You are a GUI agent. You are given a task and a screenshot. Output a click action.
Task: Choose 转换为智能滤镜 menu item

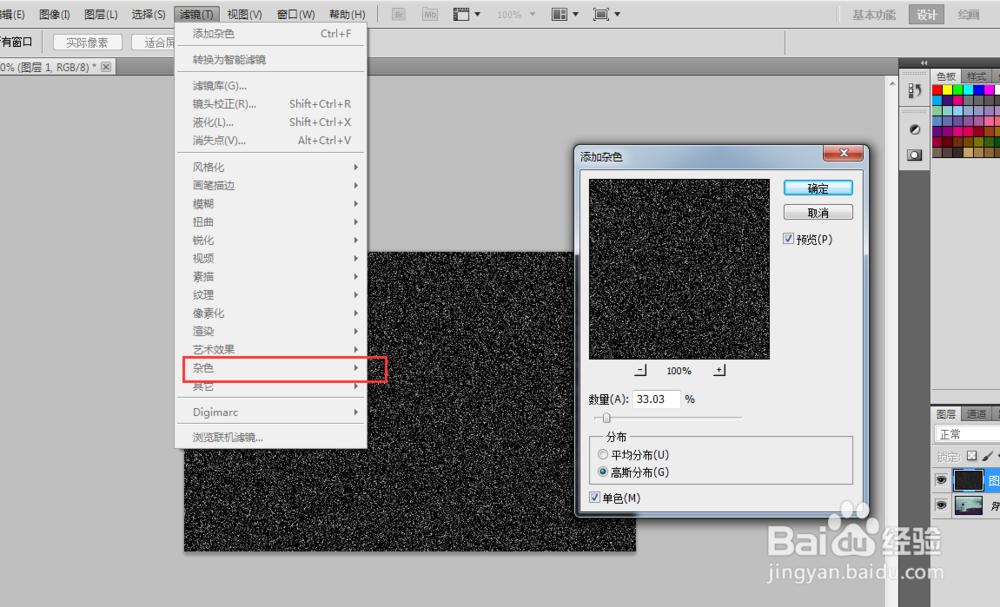point(271,59)
